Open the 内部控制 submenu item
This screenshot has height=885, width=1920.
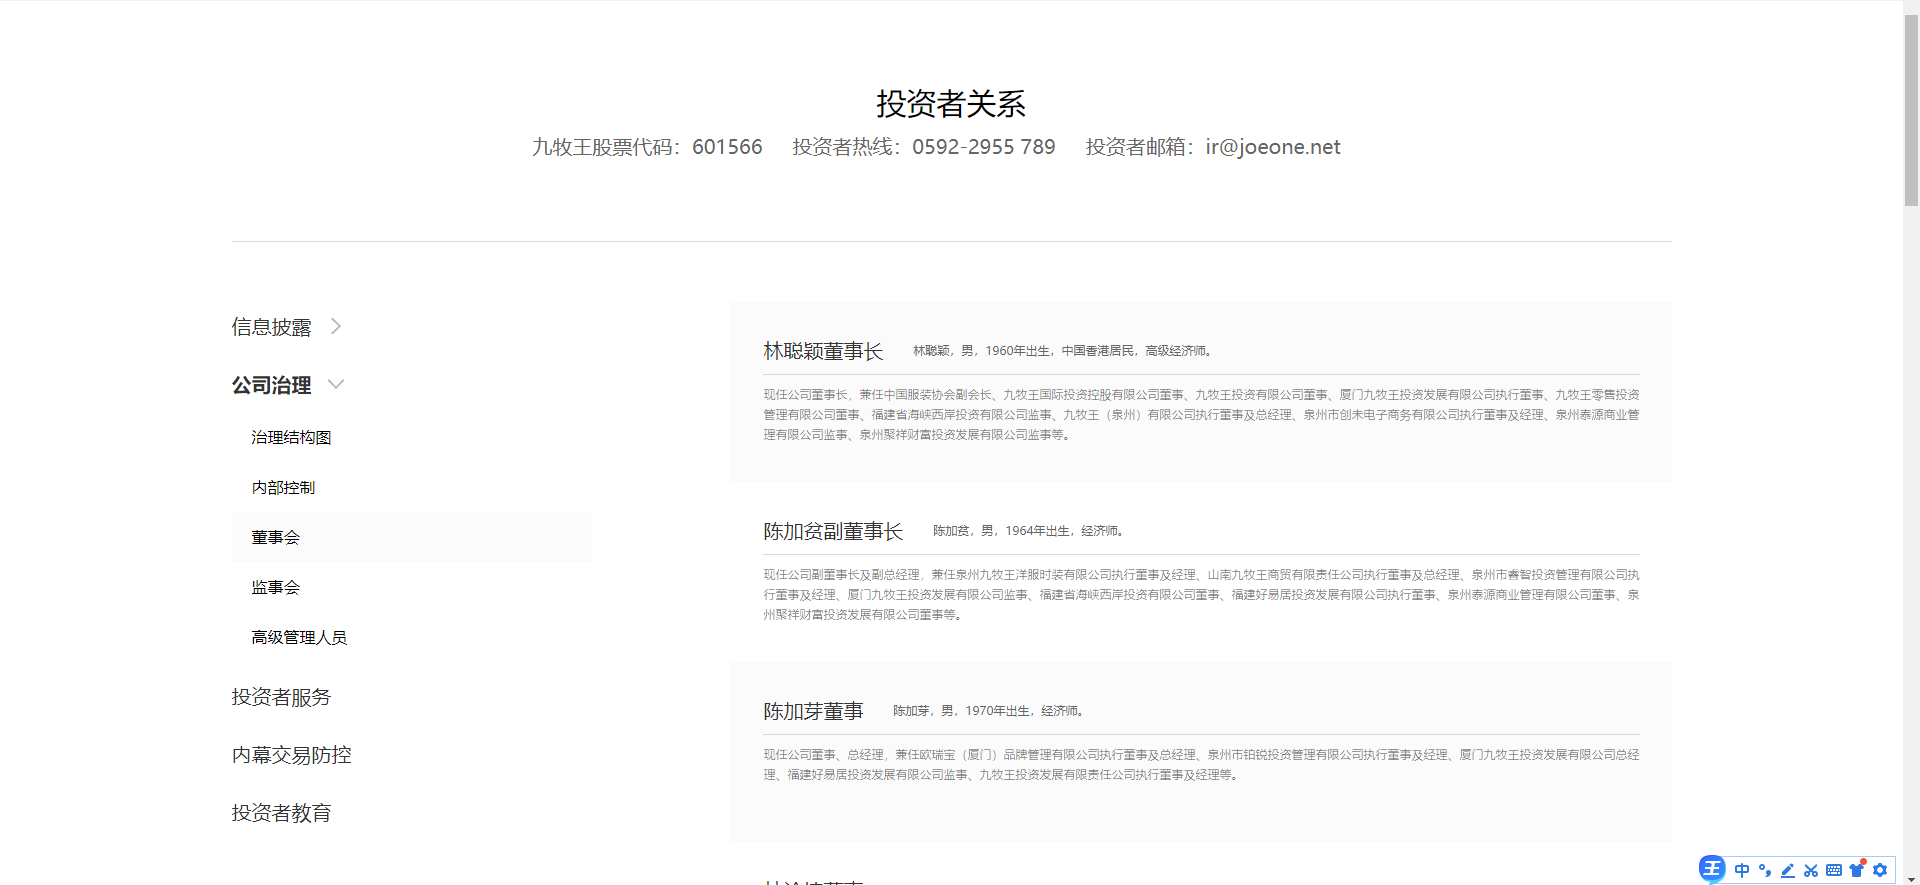coord(283,487)
